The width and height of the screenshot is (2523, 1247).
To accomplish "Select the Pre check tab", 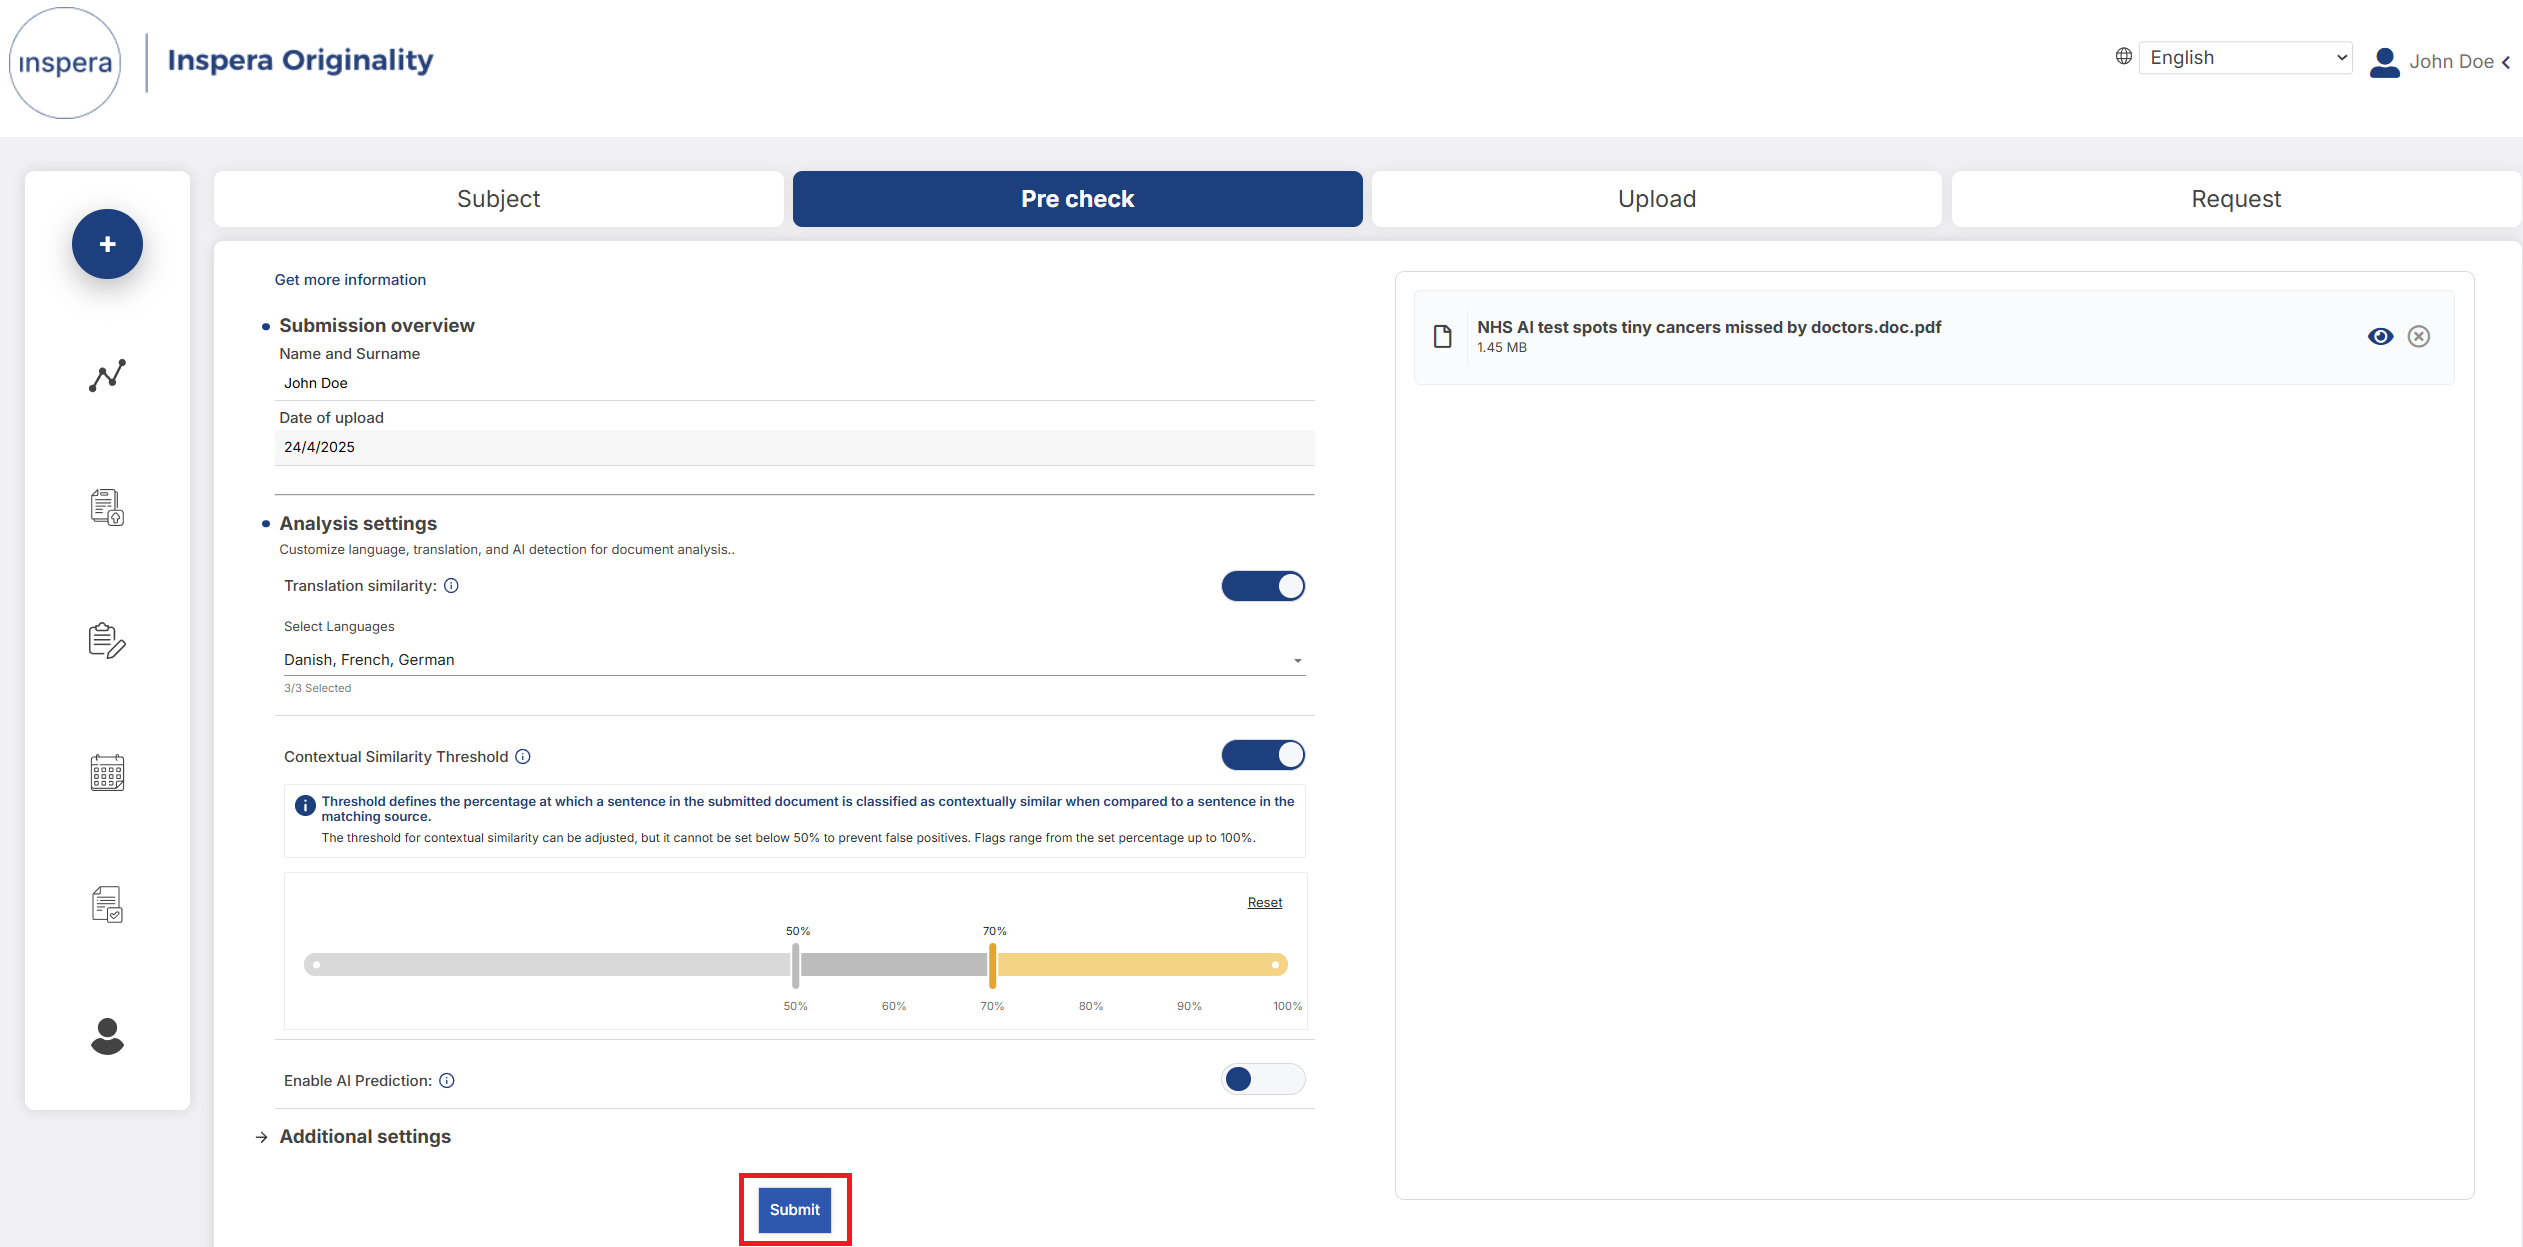I will click(1078, 199).
